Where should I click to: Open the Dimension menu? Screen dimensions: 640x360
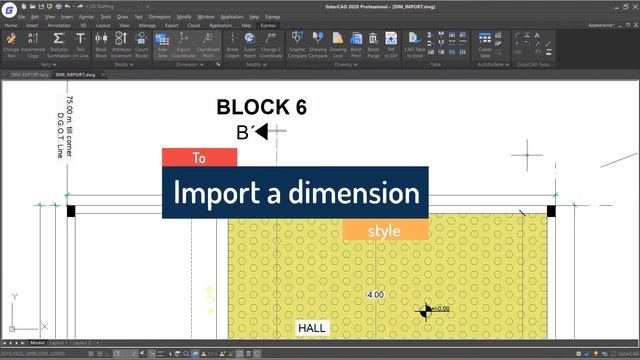[x=160, y=17]
